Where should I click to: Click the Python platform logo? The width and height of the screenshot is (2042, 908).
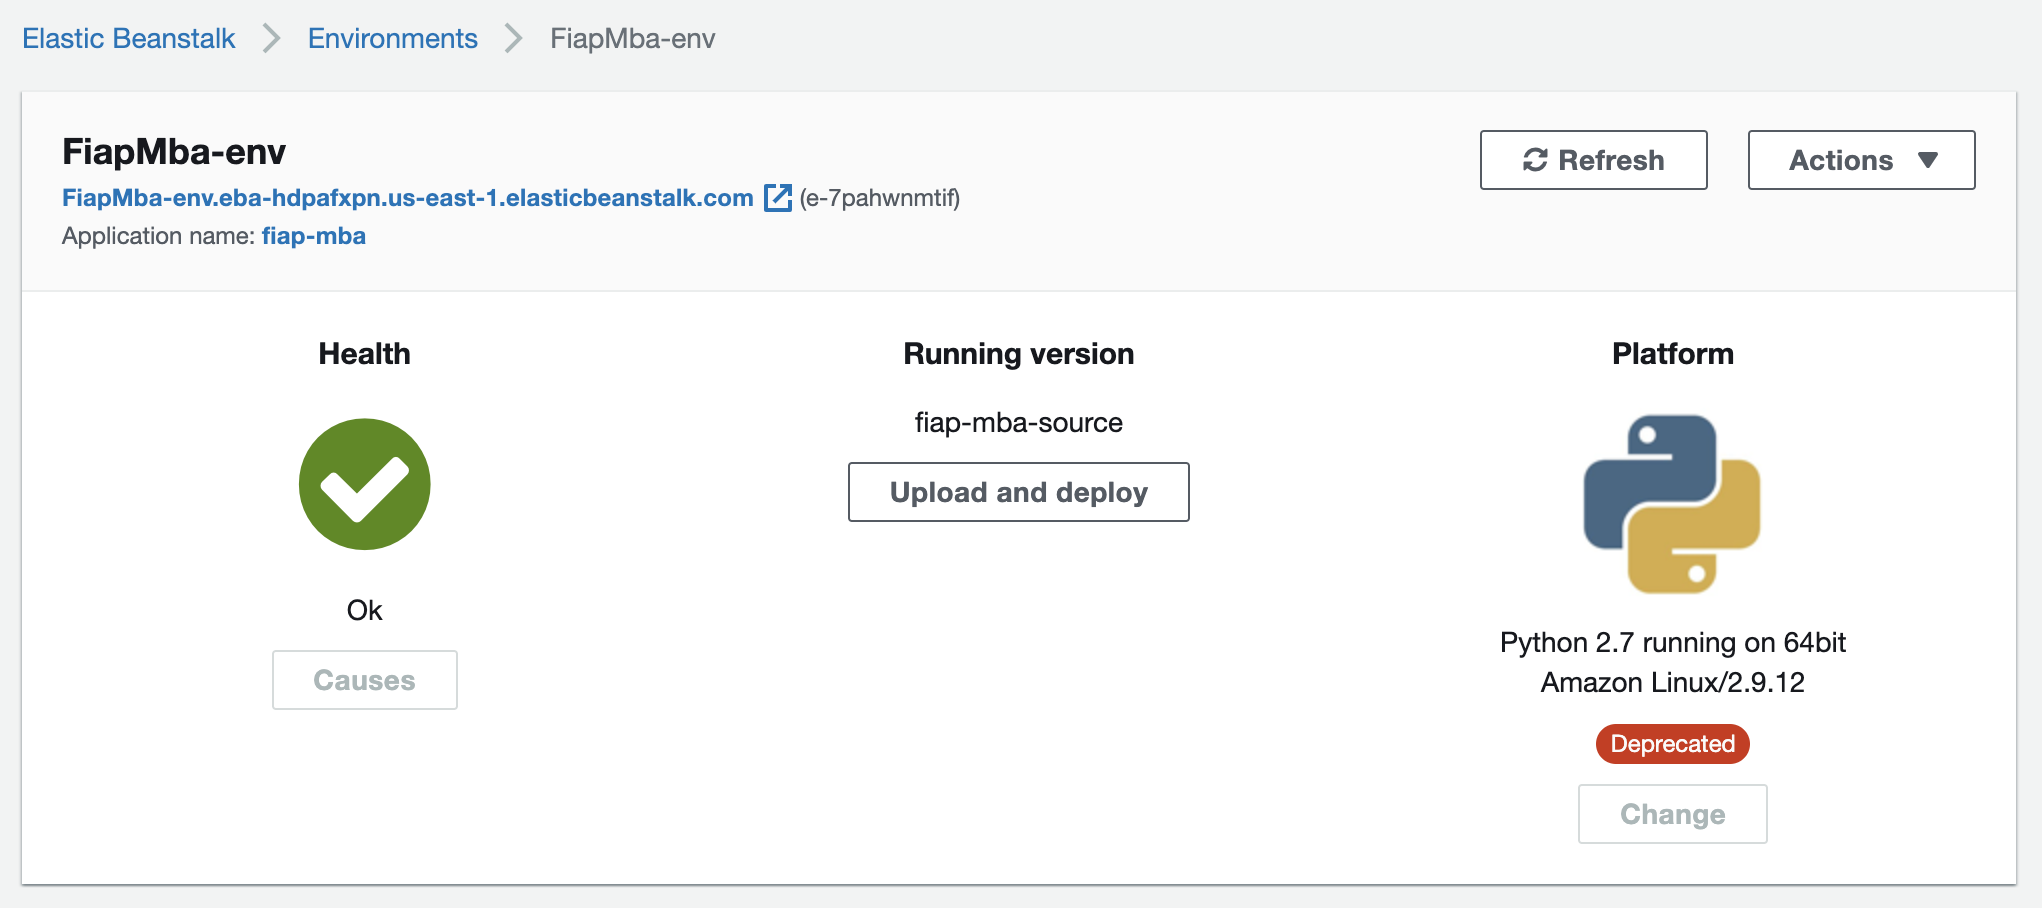coord(1672,504)
